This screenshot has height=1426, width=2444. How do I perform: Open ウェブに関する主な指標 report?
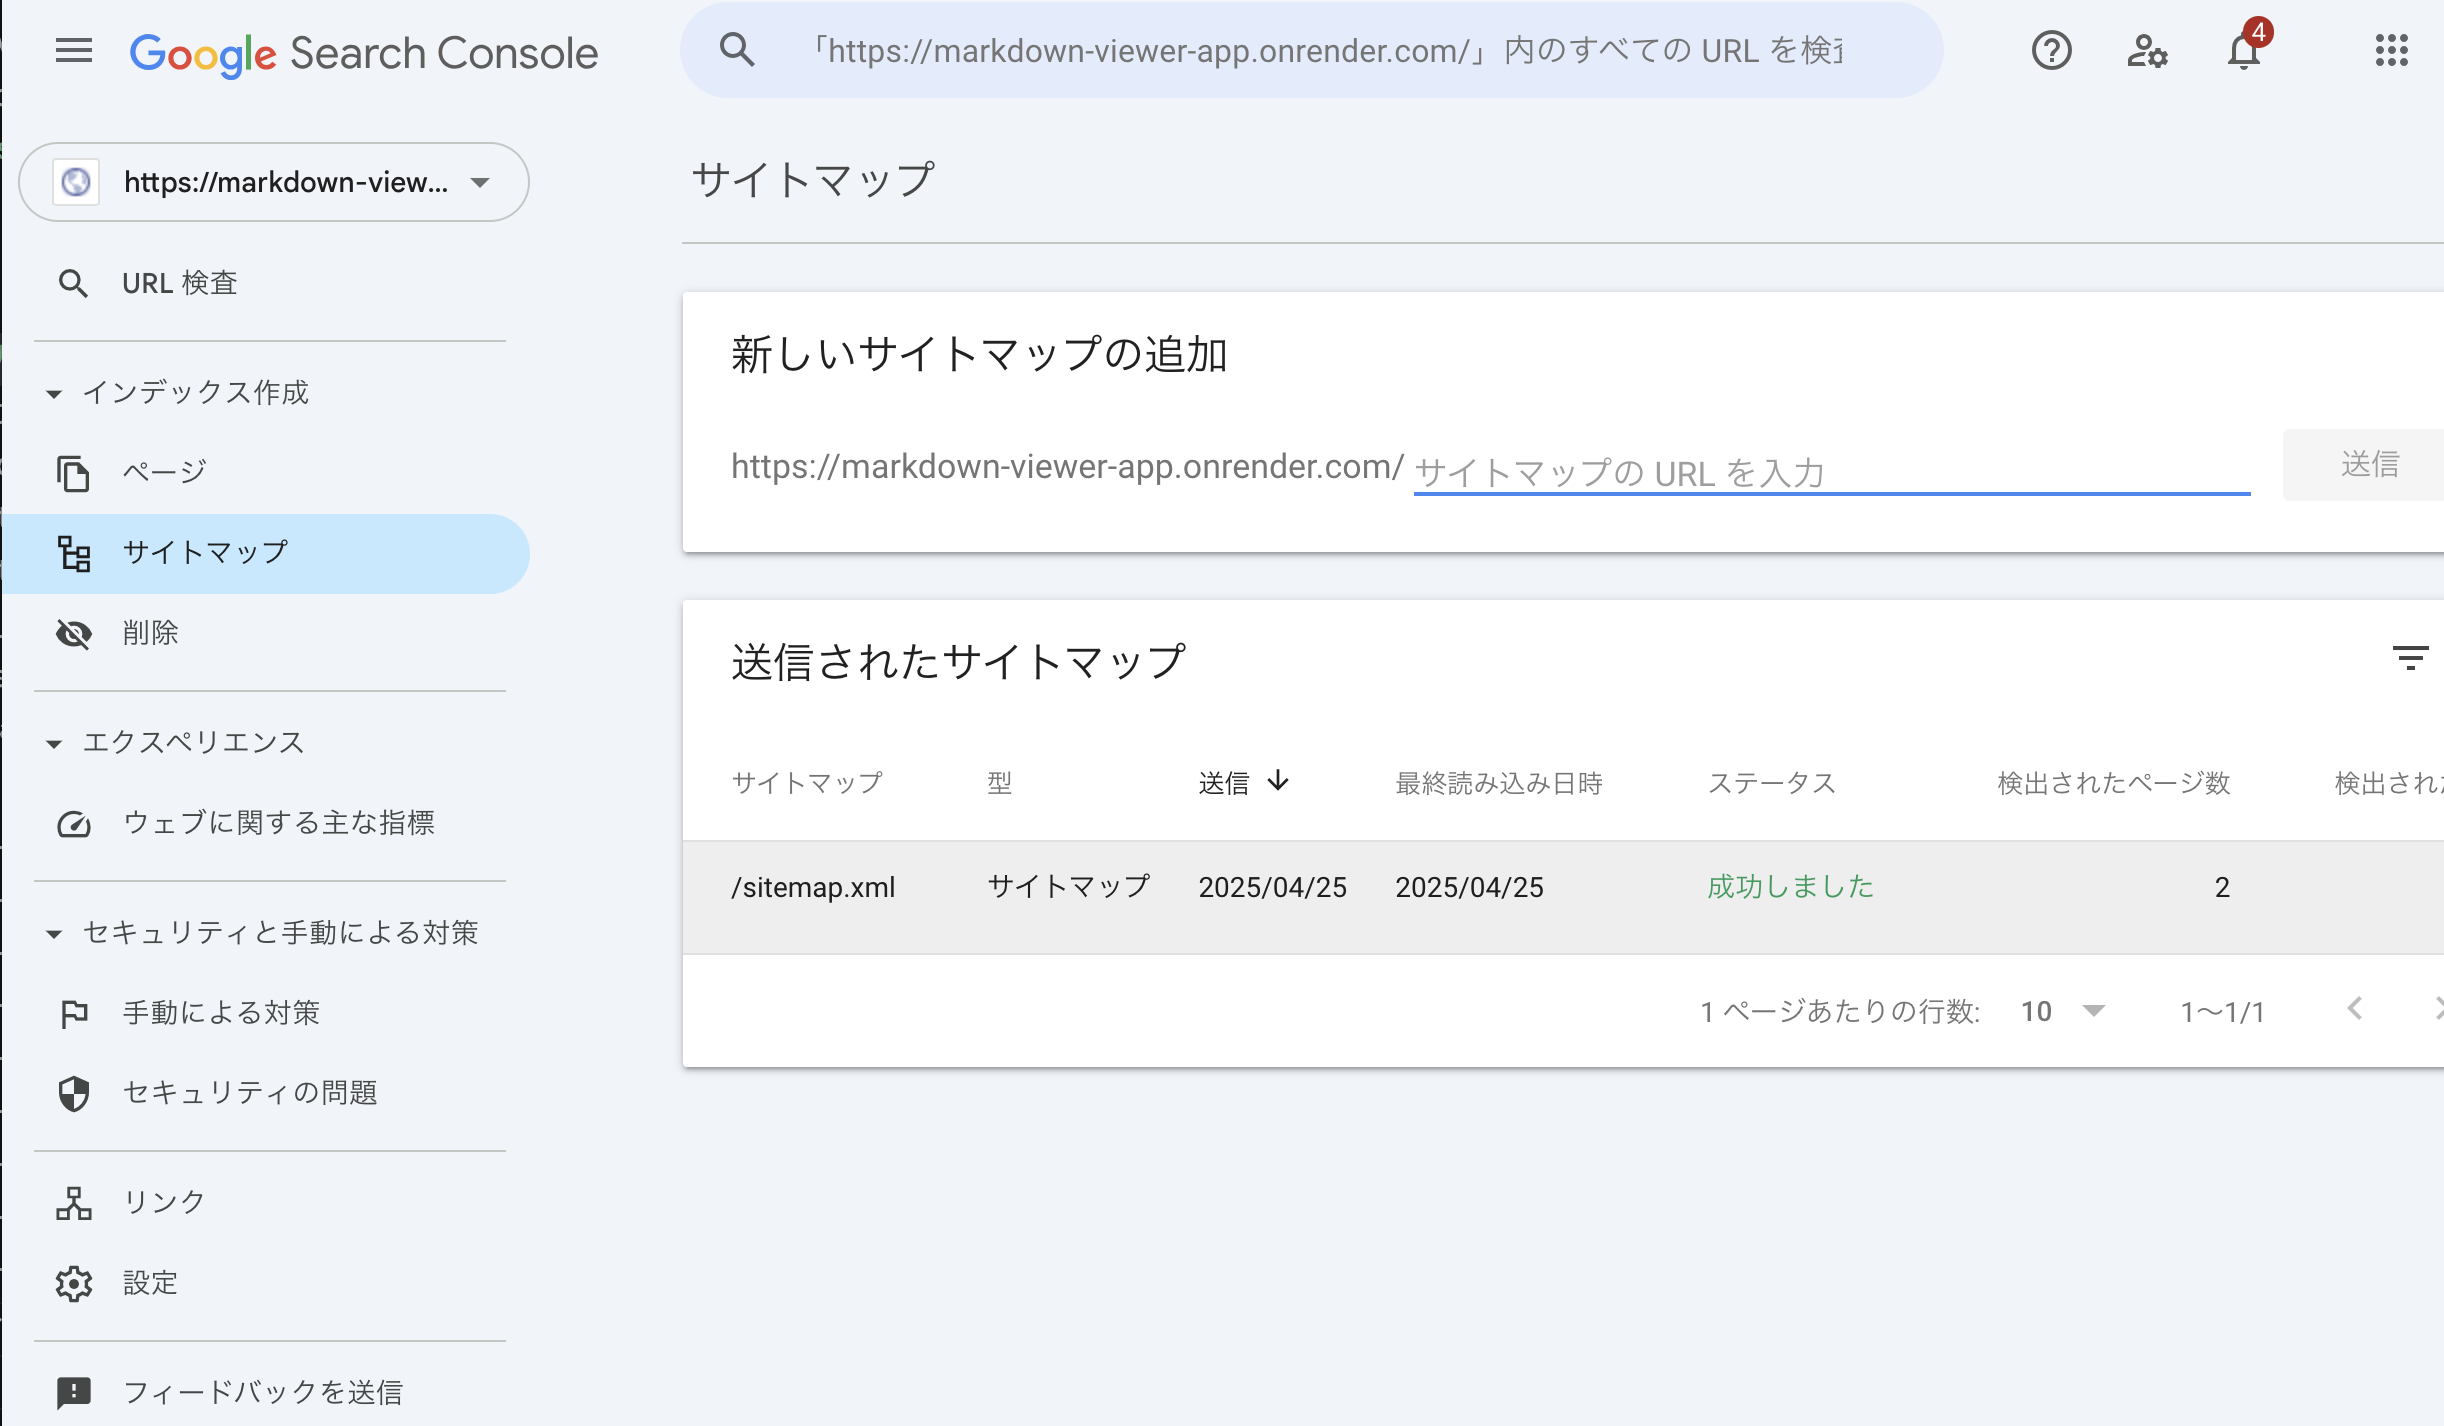point(266,824)
